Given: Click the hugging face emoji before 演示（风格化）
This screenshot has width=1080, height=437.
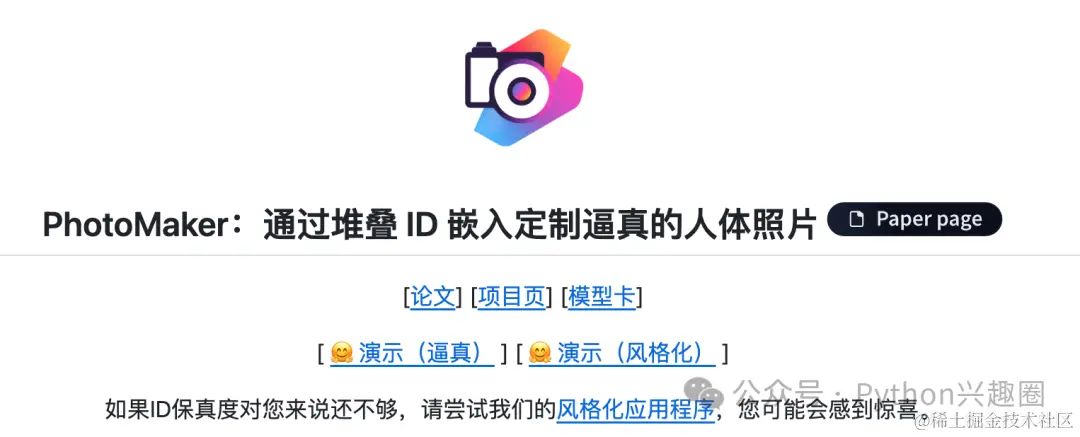Looking at the screenshot, I should [x=540, y=353].
